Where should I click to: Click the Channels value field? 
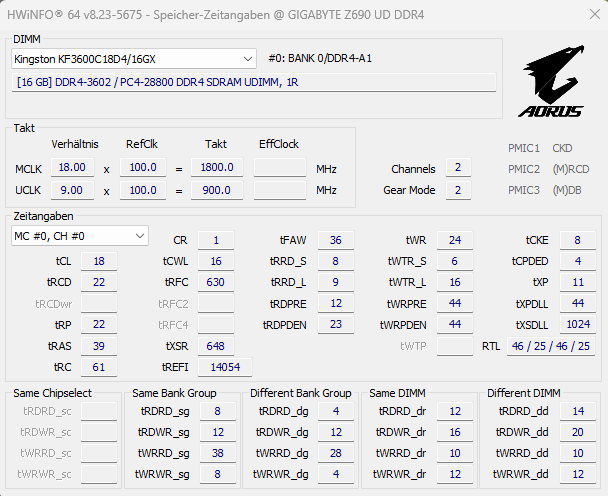point(458,168)
